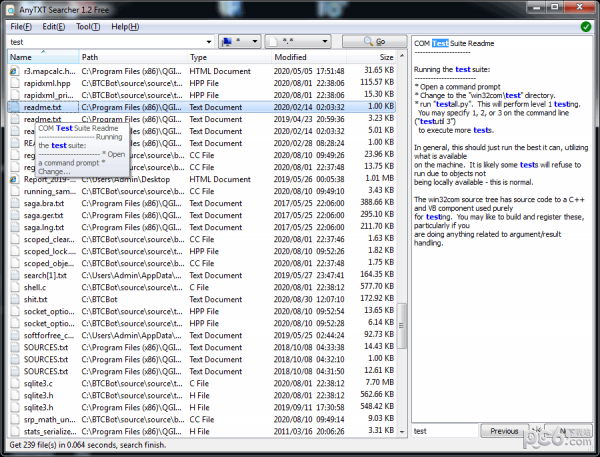600x457 pixels.
Task: Click the 1.01 MB size cell
Action: click(379, 178)
